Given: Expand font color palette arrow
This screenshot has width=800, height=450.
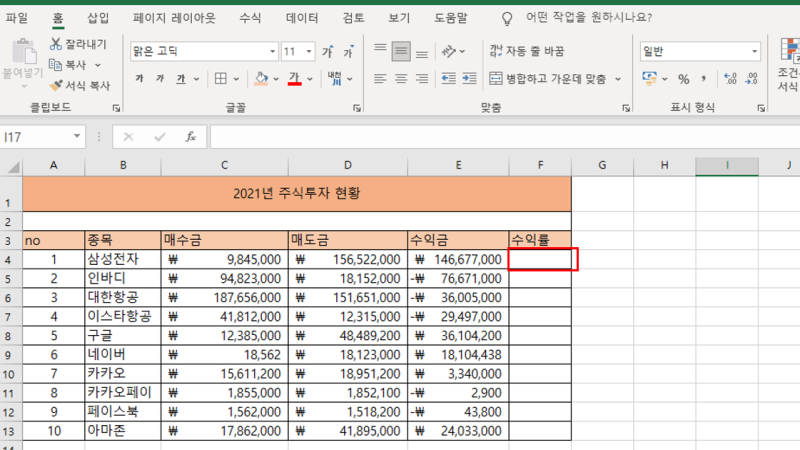Looking at the screenshot, I should 310,79.
